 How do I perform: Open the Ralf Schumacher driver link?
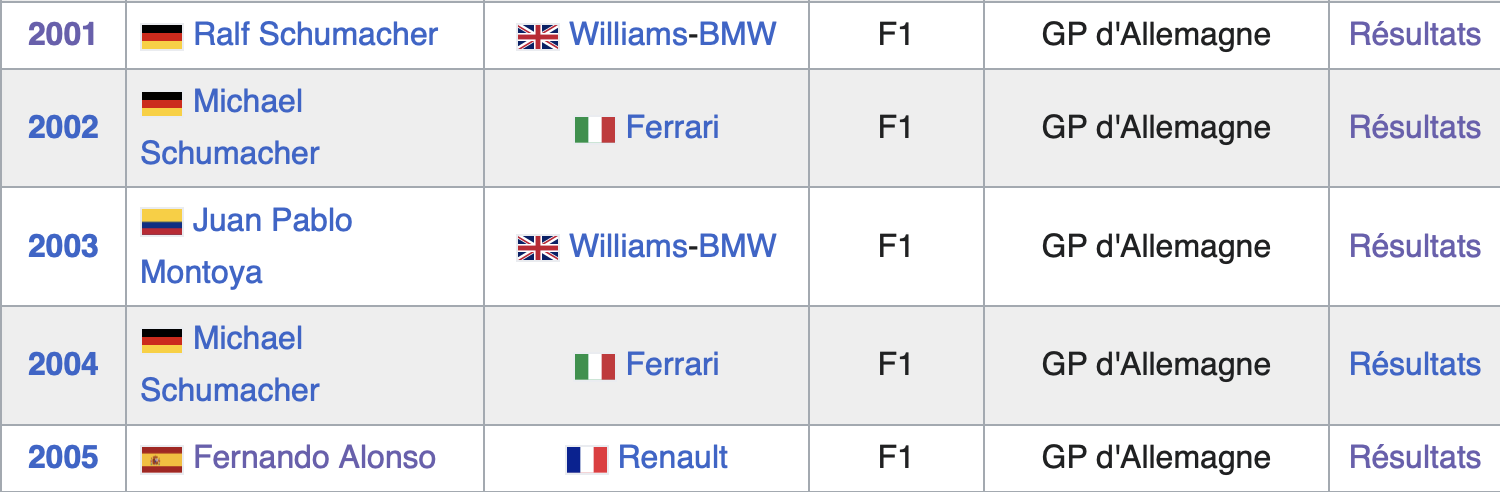315,34
